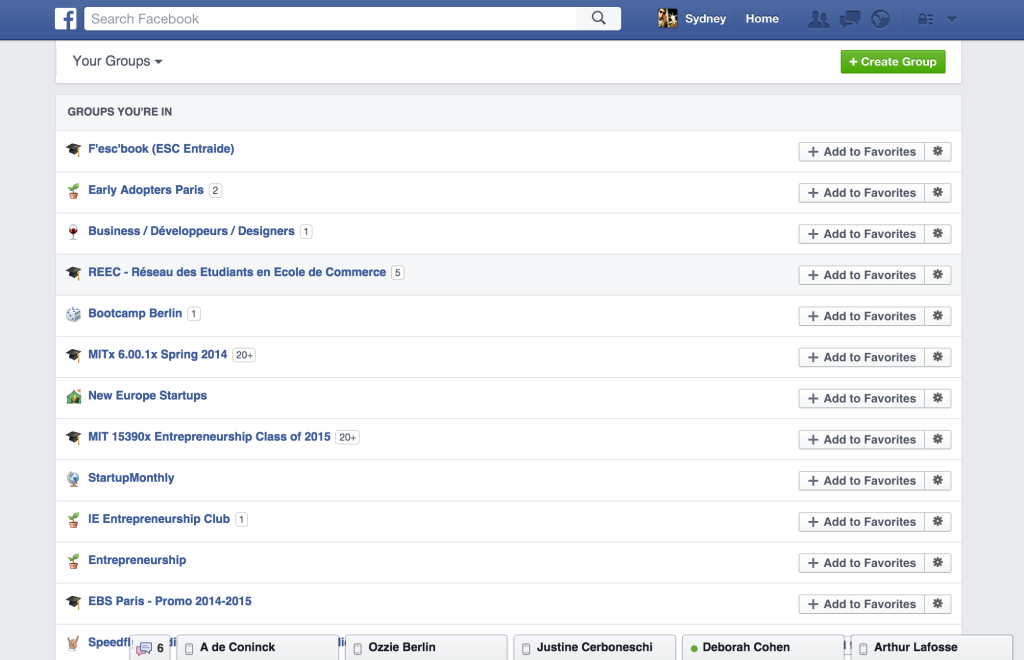1024x660 pixels.
Task: Click Sydney's profile picture thumbnail
Action: point(667,18)
